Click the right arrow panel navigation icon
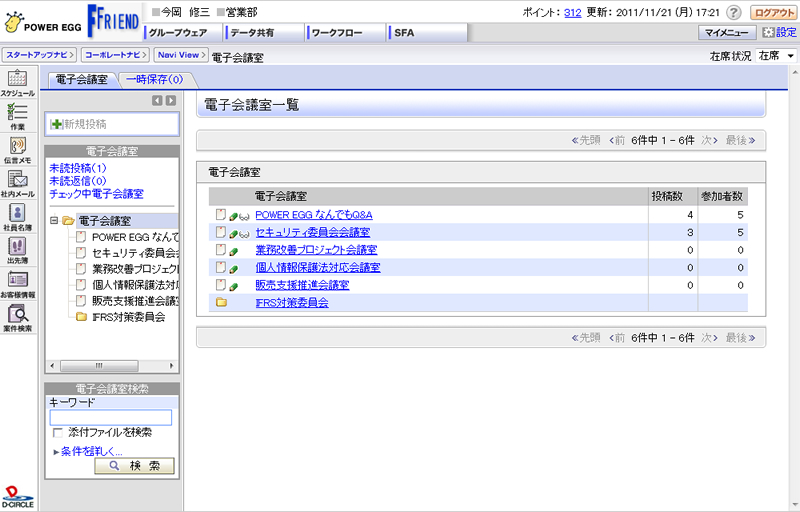 pyautogui.click(x=171, y=100)
